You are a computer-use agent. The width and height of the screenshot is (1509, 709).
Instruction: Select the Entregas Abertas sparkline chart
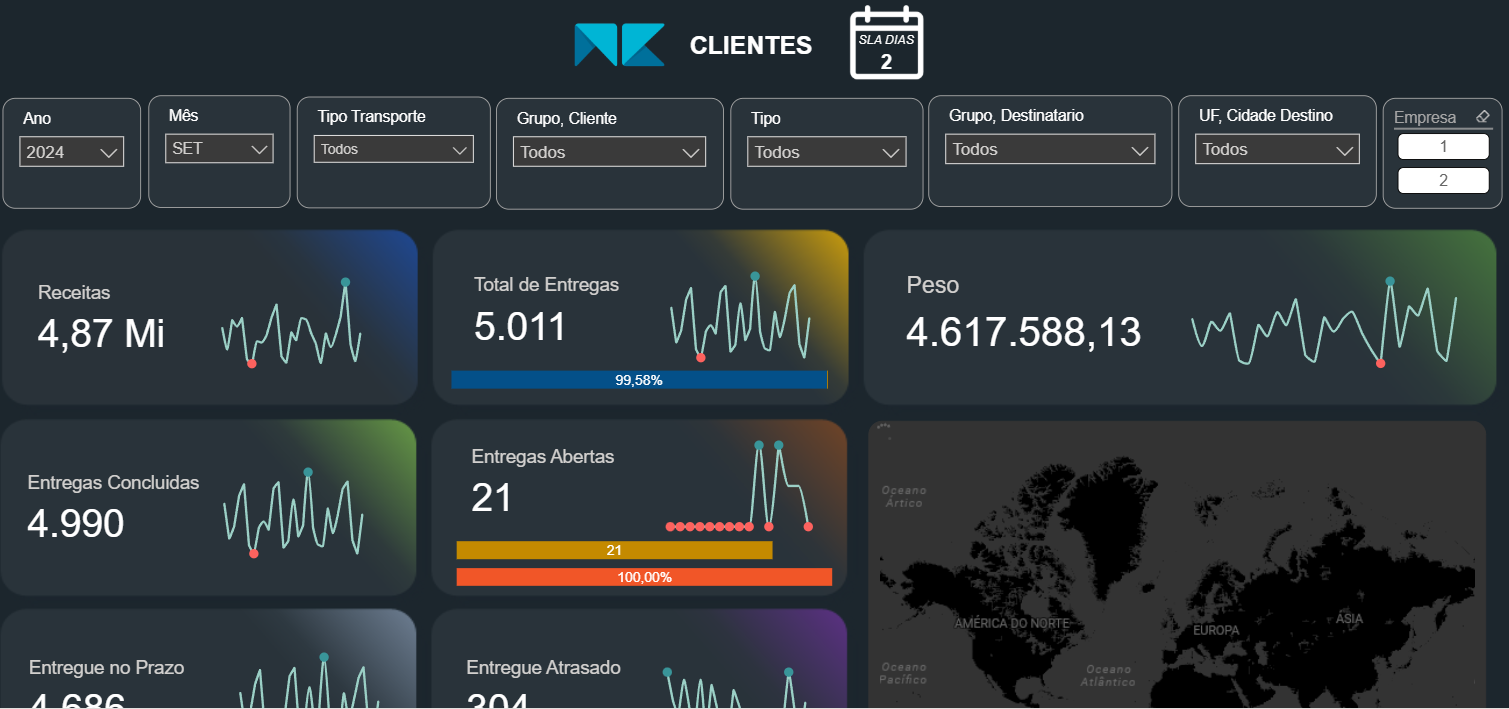[738, 485]
